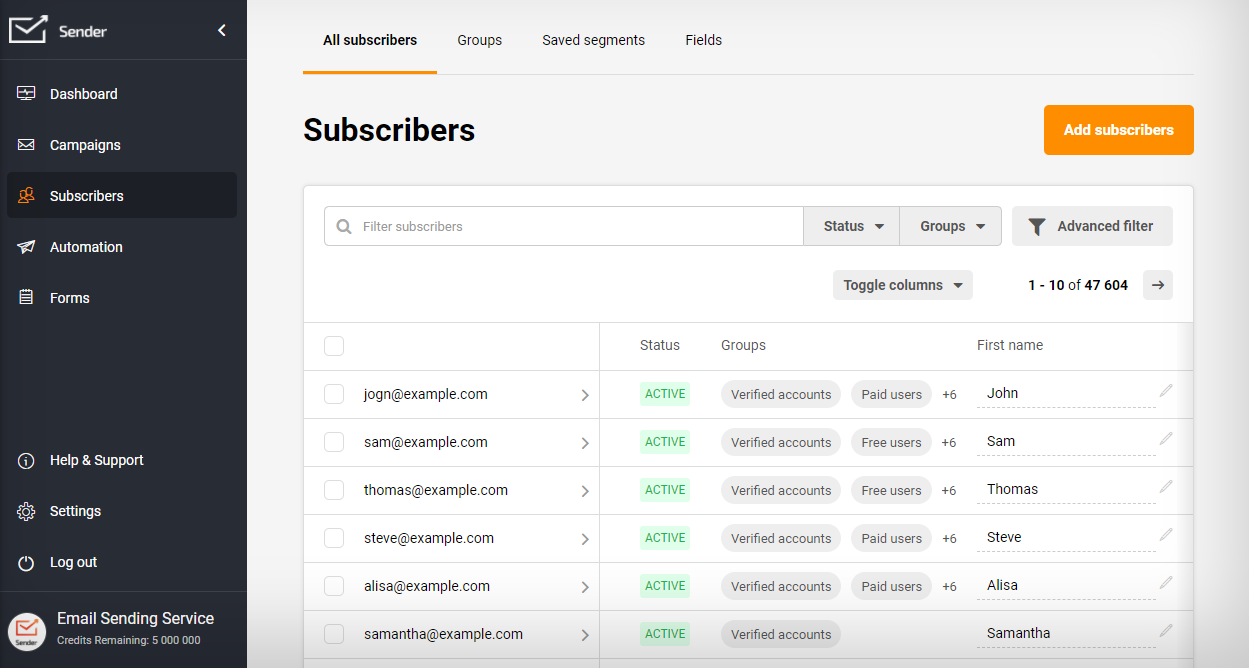Image resolution: width=1249 pixels, height=668 pixels.
Task: Open Automation via paper plane icon
Action: 27,247
